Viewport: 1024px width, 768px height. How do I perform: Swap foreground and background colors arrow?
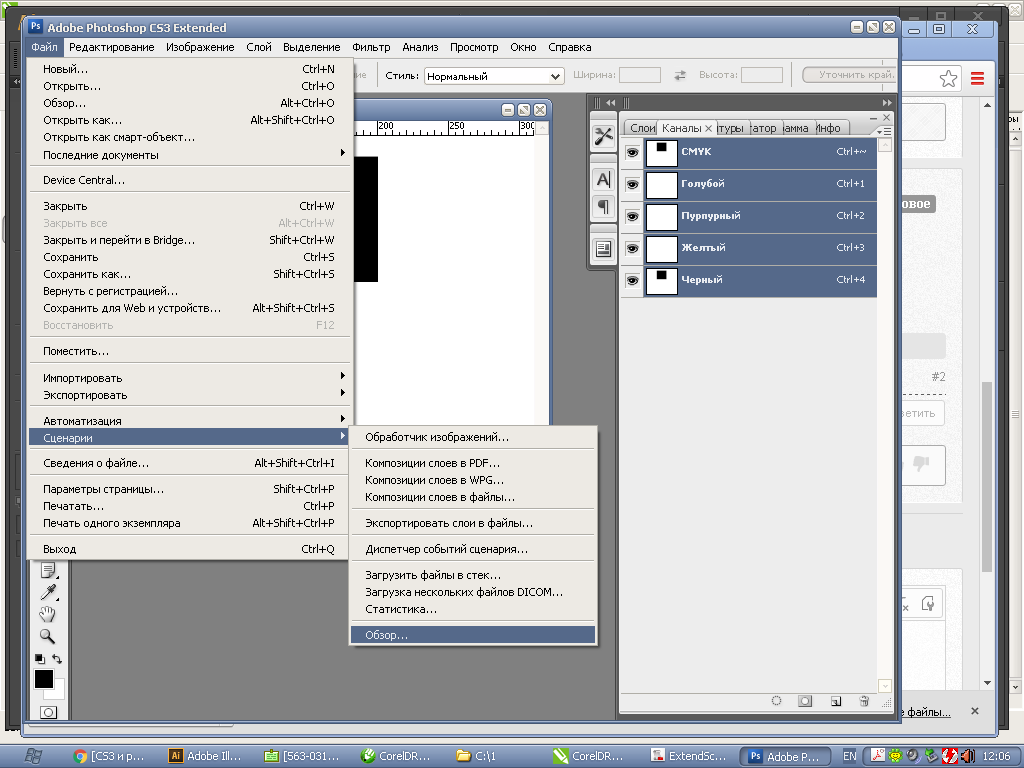(x=57, y=659)
